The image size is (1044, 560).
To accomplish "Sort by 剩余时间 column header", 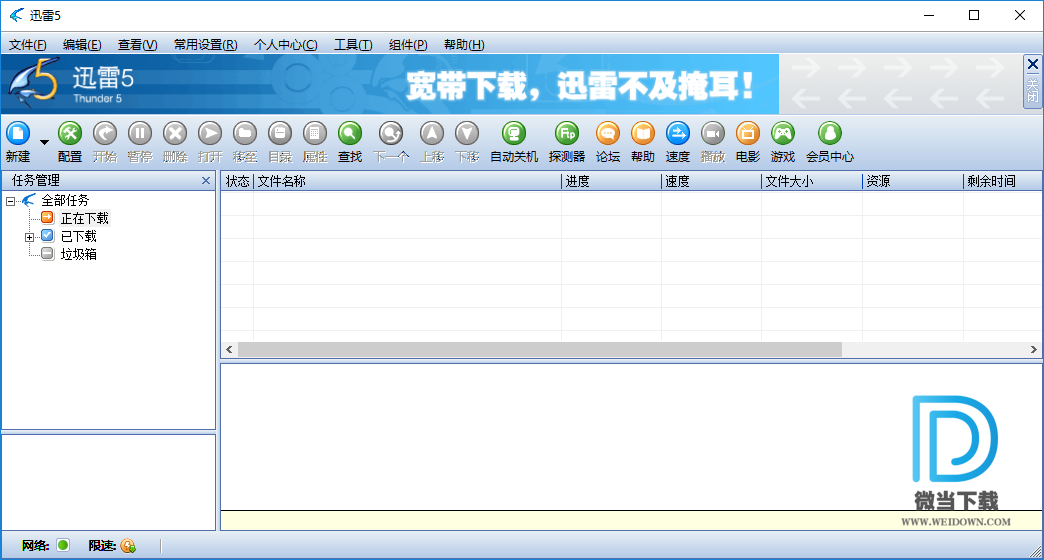I will (x=1003, y=181).
